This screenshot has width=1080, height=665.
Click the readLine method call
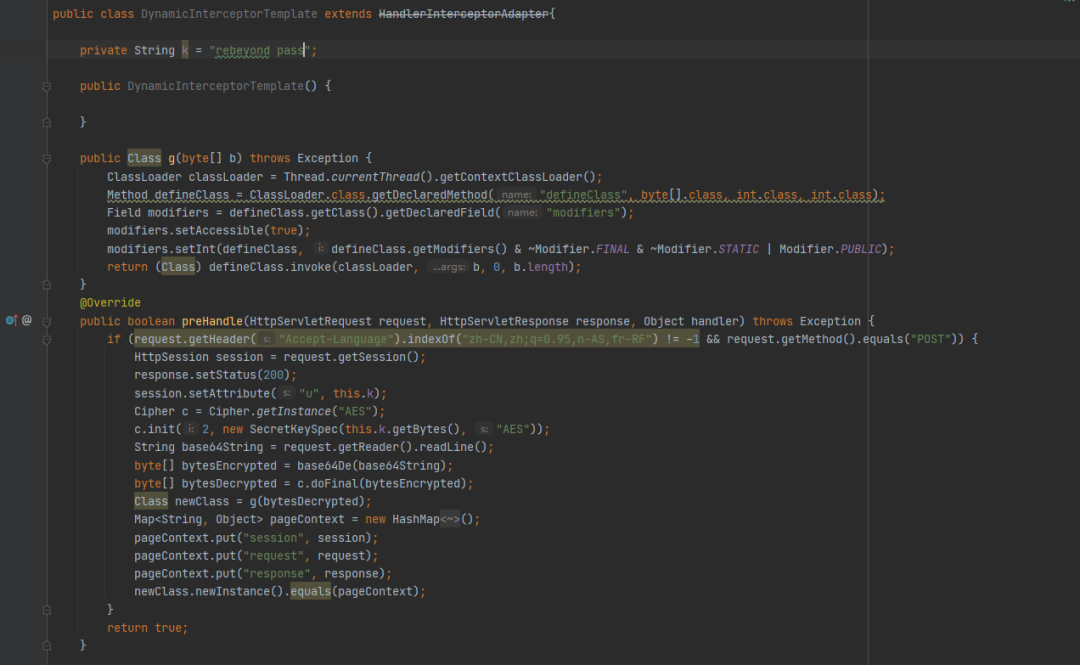(446, 447)
